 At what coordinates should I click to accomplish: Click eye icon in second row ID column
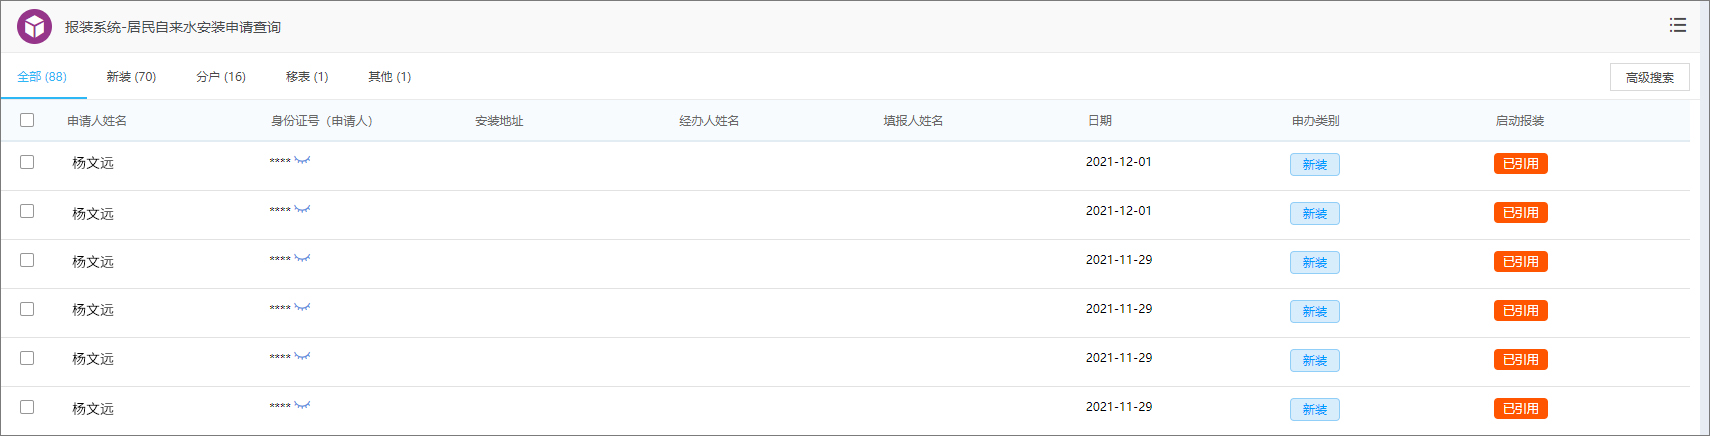pos(302,209)
